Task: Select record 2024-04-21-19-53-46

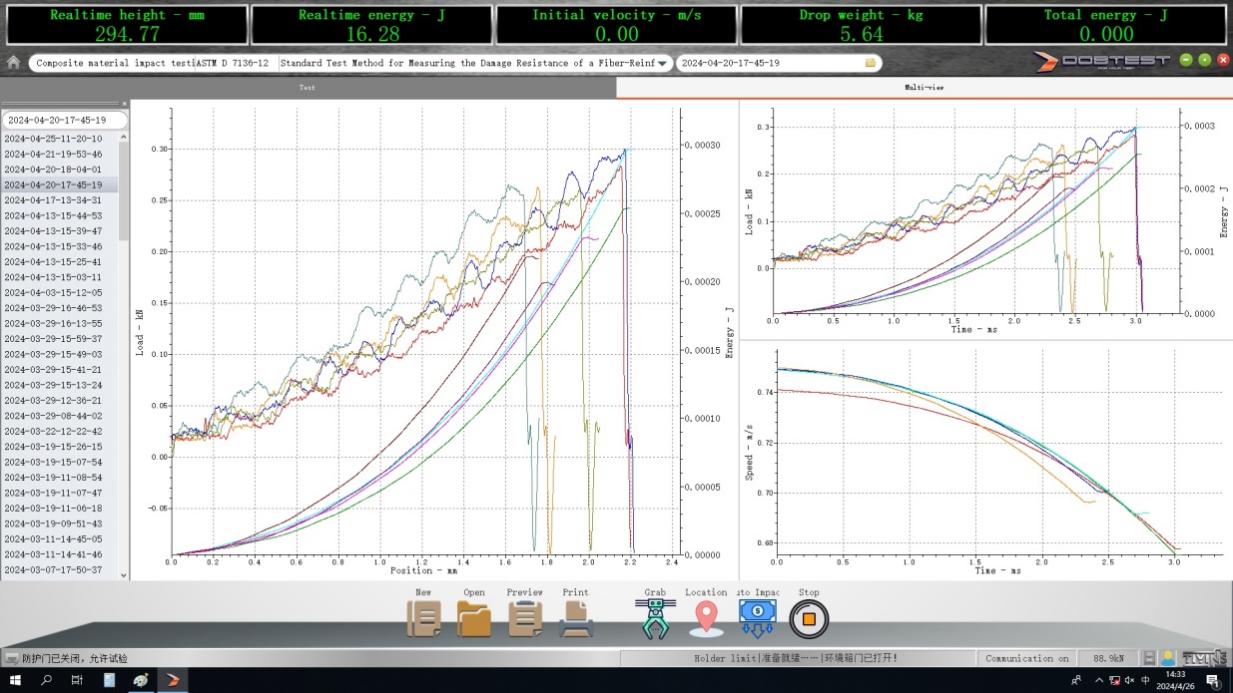Action: (x=60, y=154)
